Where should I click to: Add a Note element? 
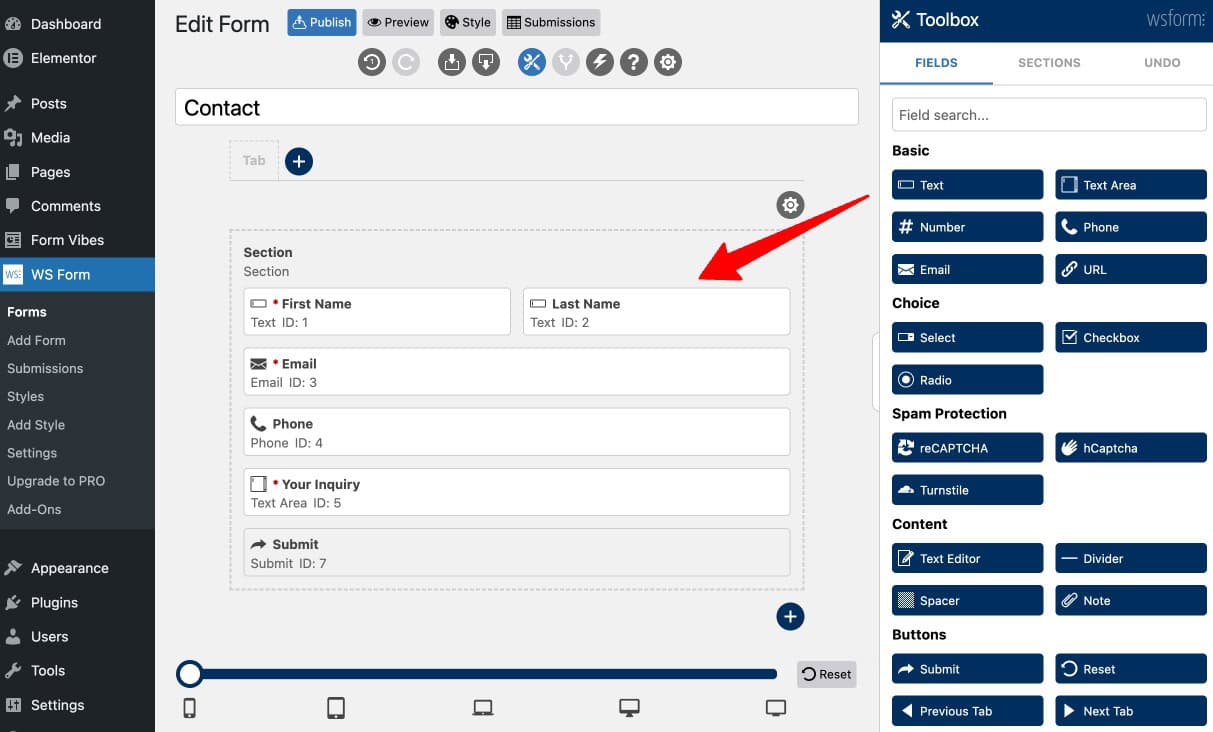coord(1131,600)
